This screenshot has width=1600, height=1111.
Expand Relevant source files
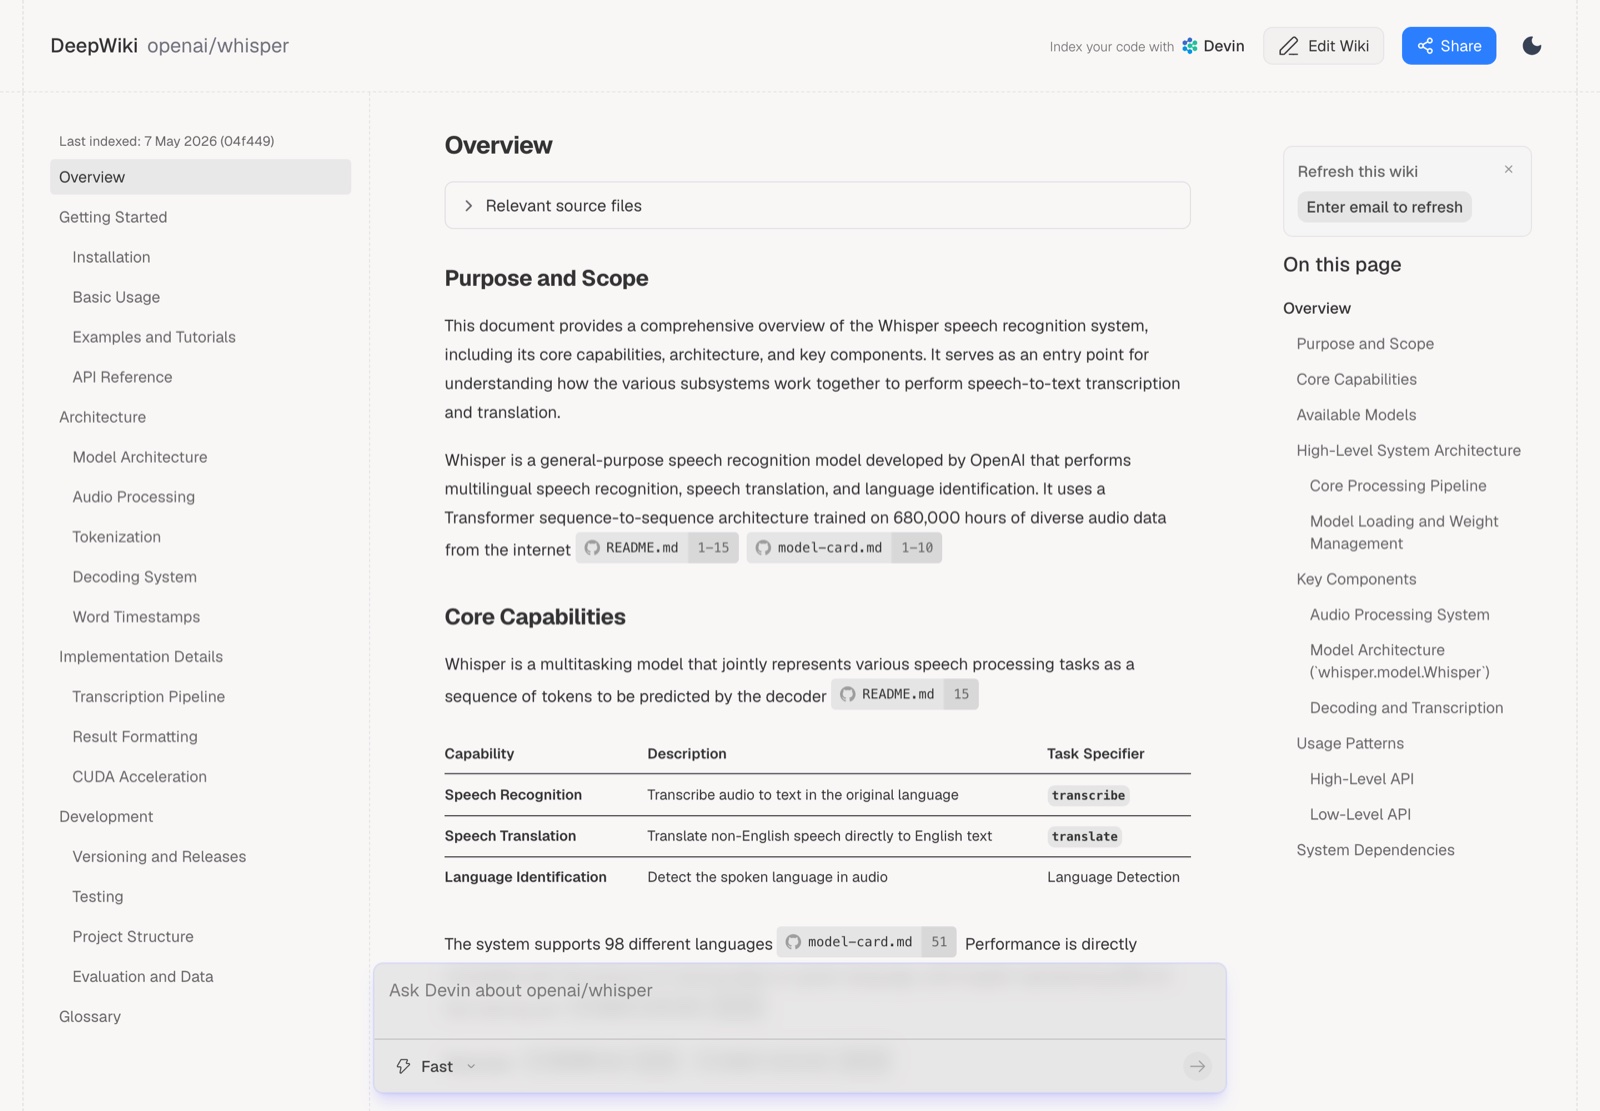[x=817, y=205]
